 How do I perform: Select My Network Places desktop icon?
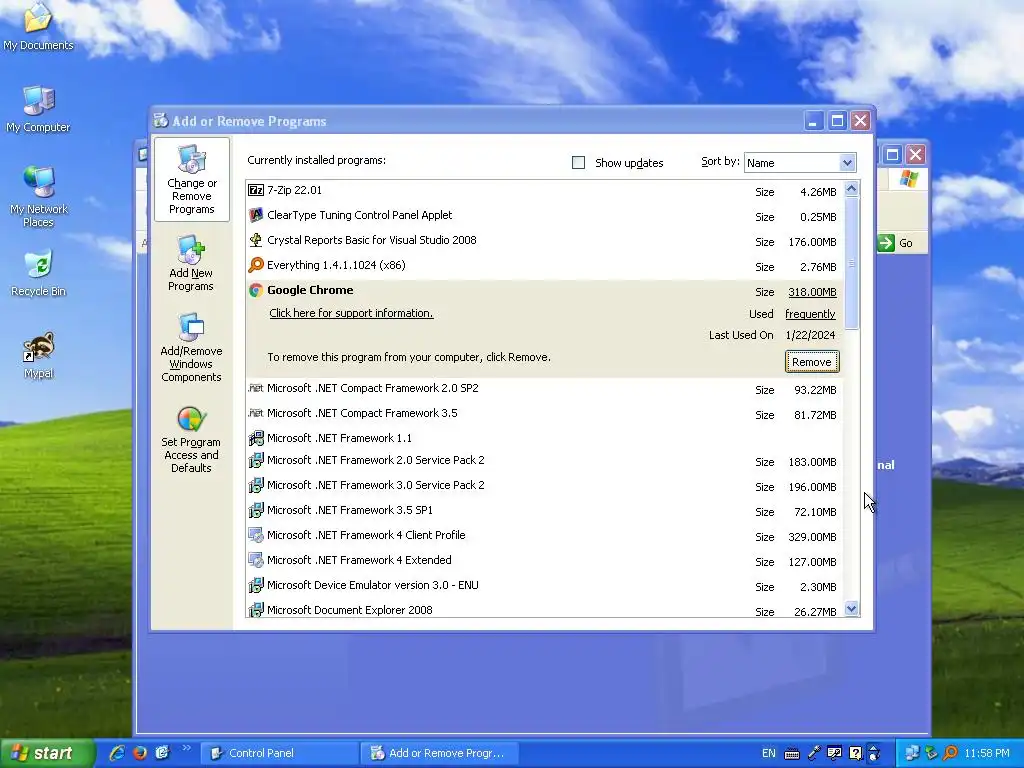coord(38,196)
